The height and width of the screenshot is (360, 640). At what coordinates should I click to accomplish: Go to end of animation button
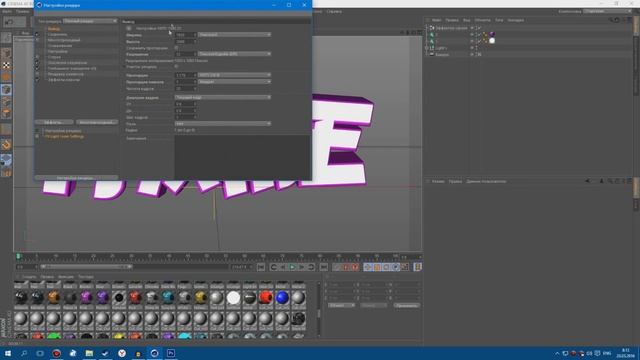[323, 267]
